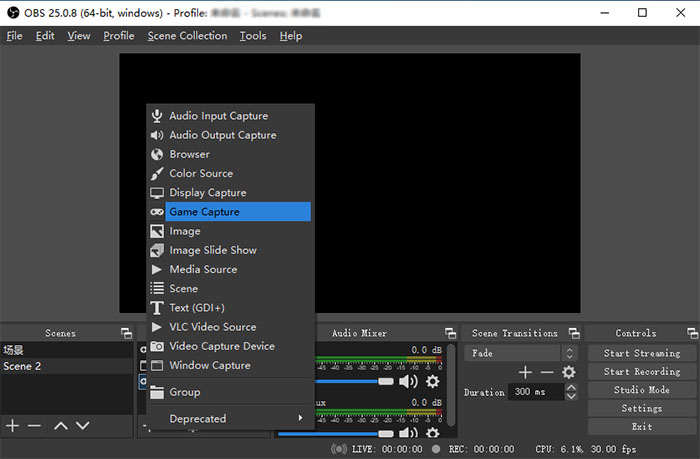This screenshot has width=700, height=459.
Task: Click the Duration 300 ms field
Action: tap(537, 392)
